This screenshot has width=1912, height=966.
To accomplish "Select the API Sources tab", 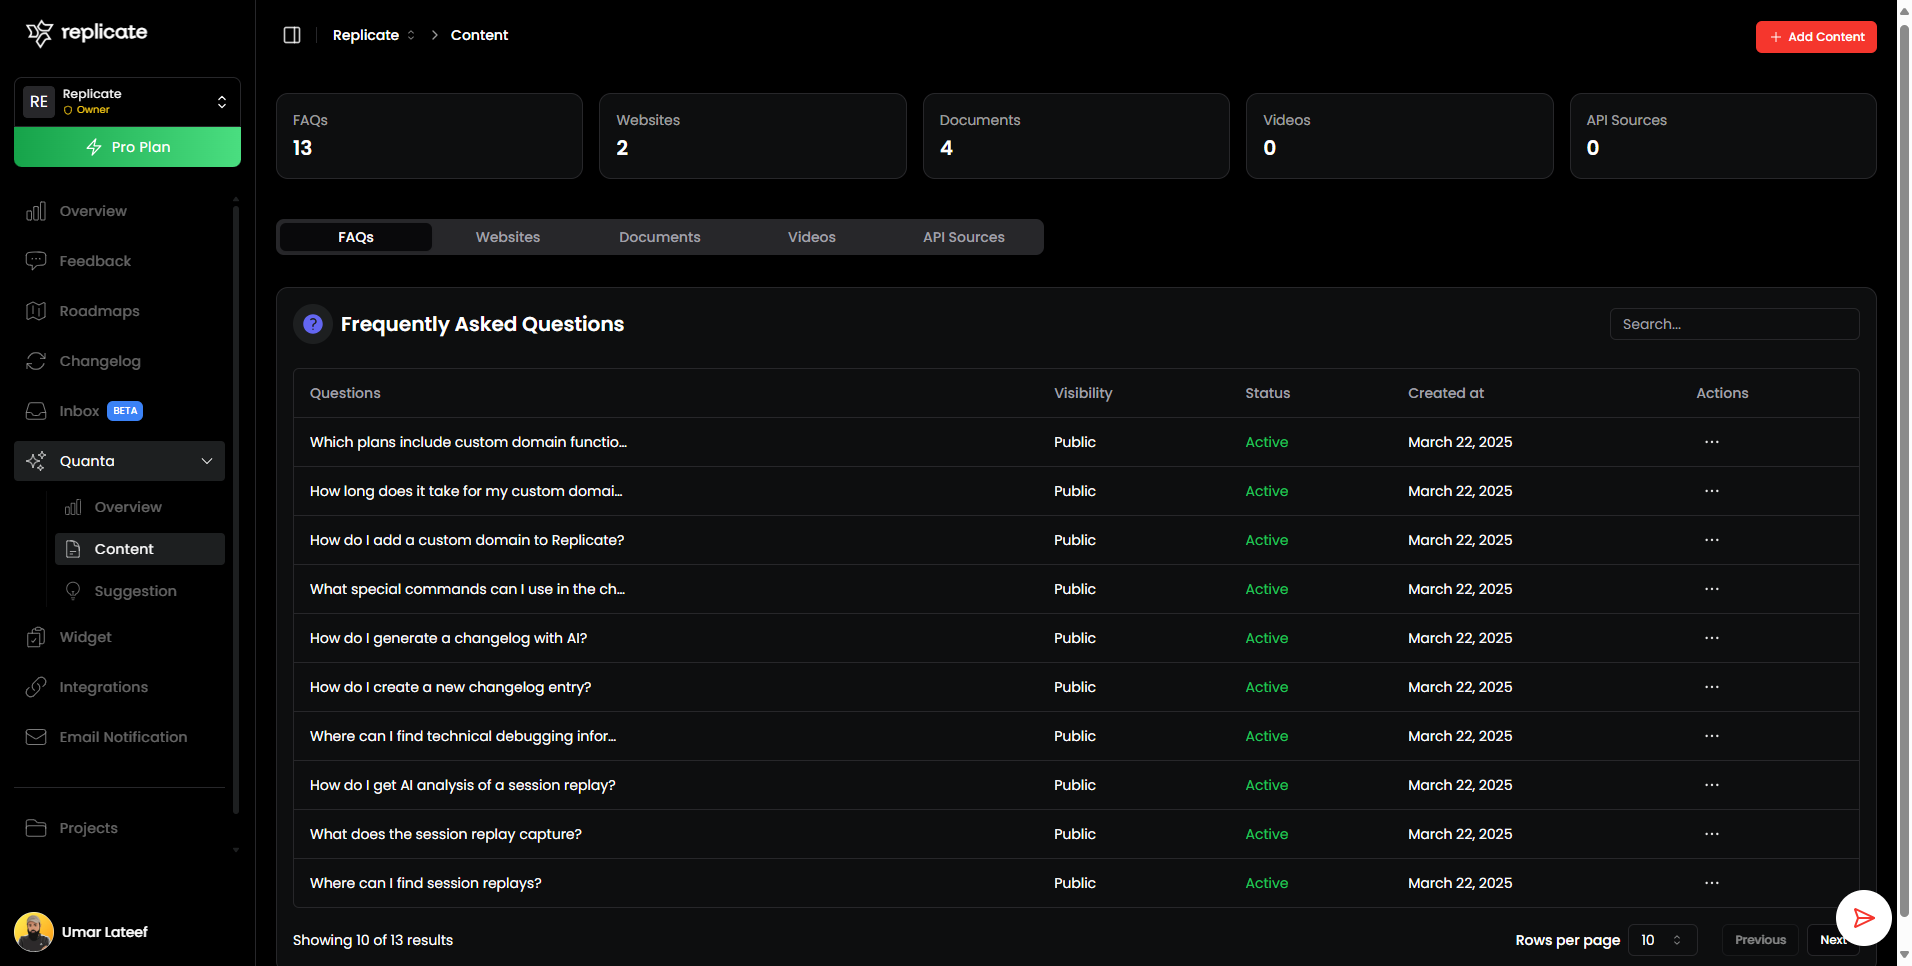I will [963, 237].
